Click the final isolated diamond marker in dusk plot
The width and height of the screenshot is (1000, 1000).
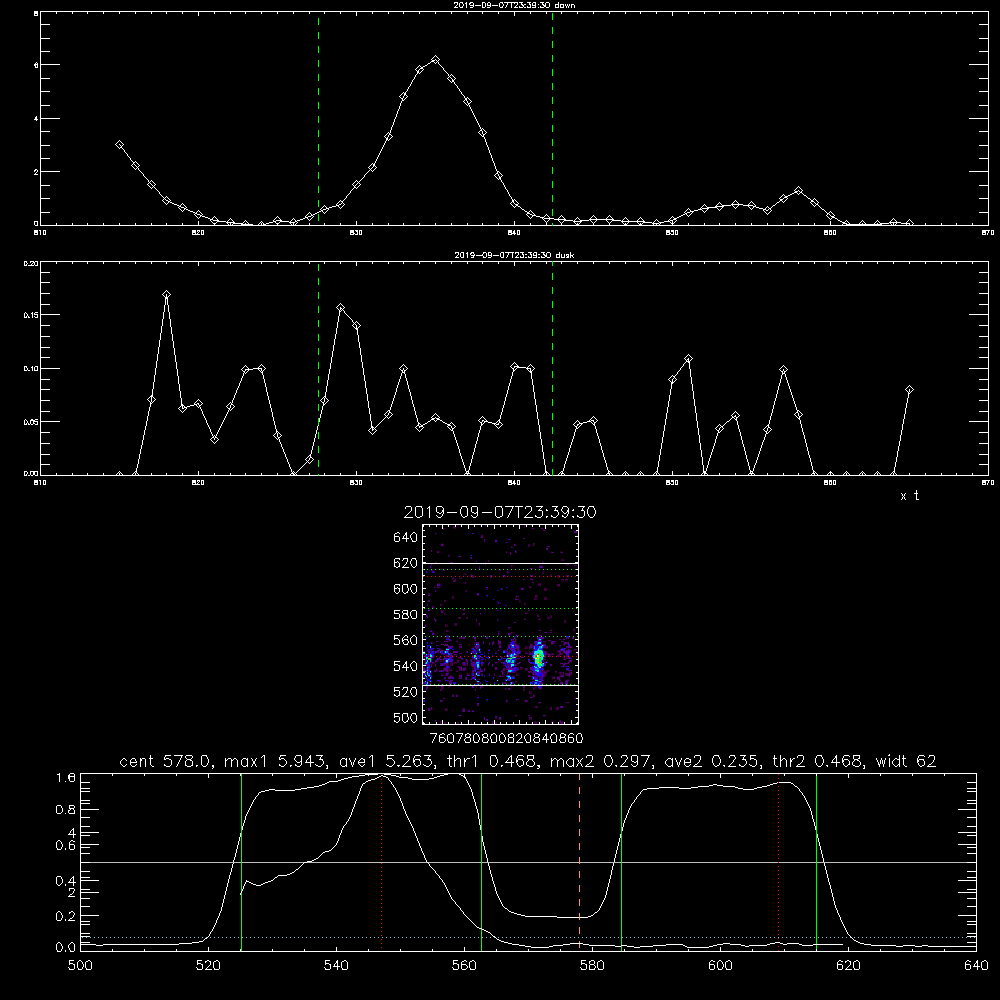[909, 390]
